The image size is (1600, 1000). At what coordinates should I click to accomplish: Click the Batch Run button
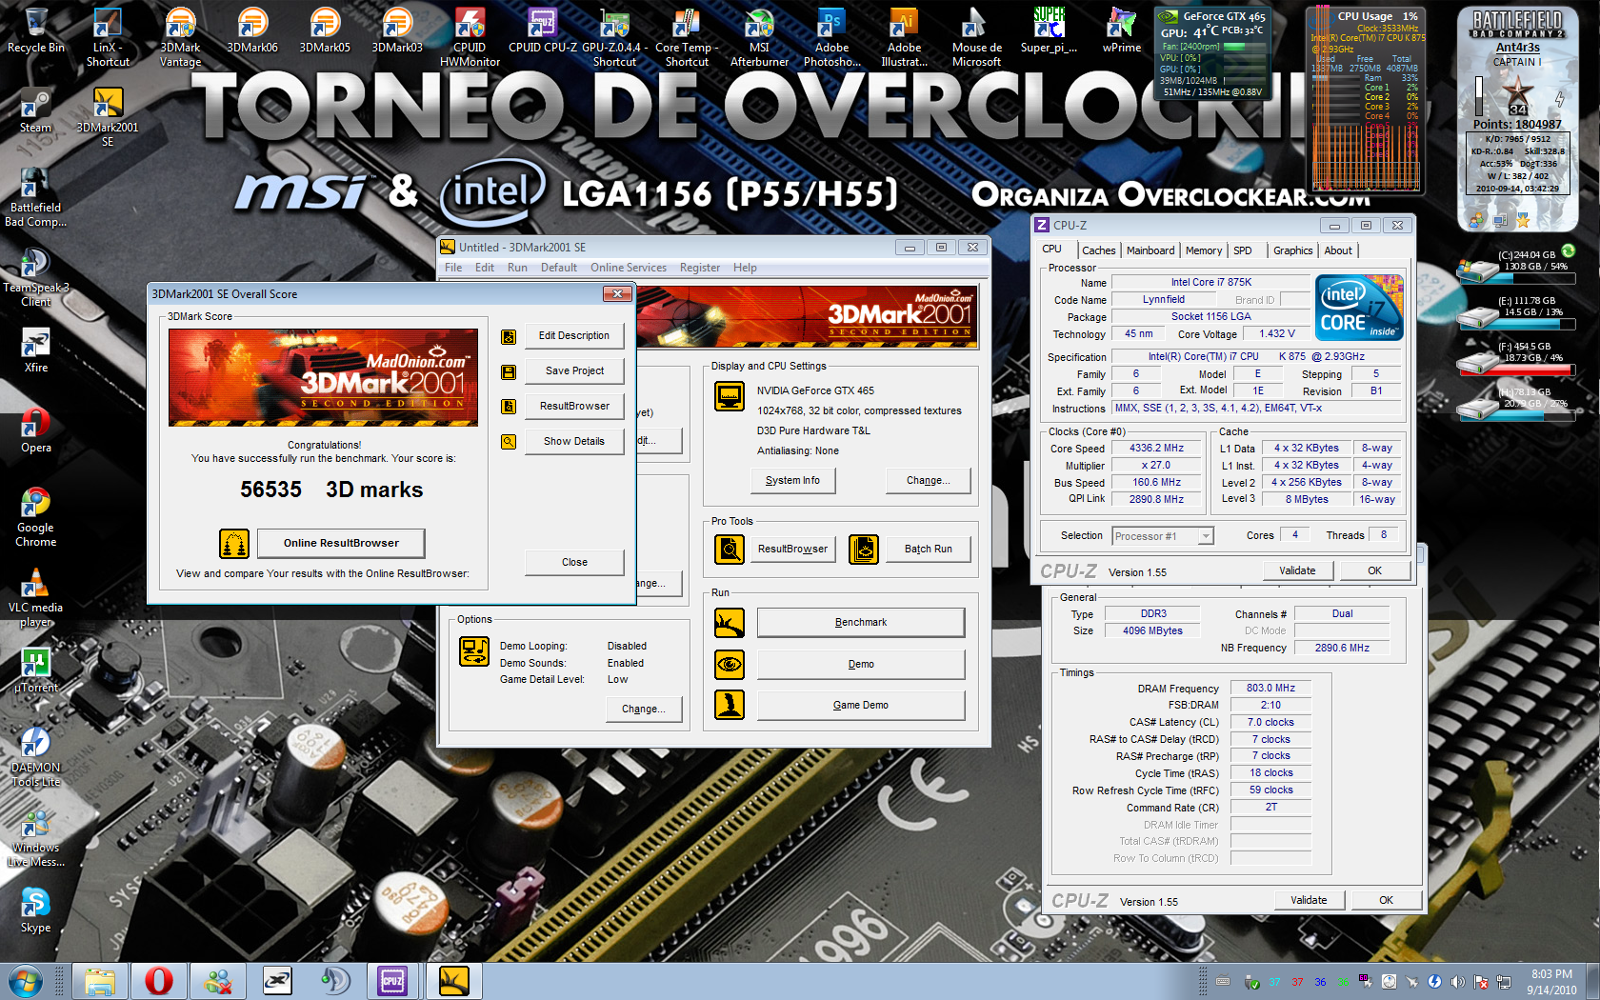pos(928,549)
